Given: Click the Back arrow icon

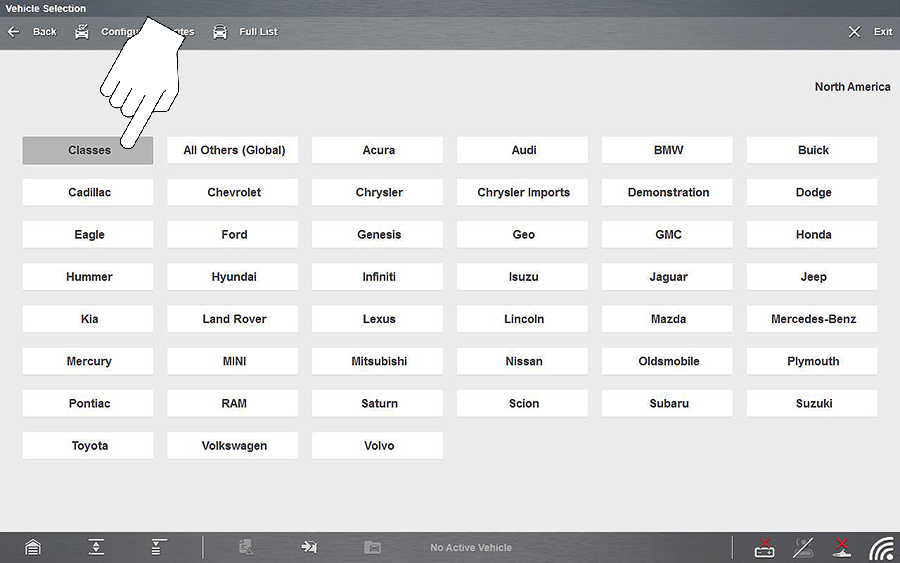Looking at the screenshot, I should [14, 32].
